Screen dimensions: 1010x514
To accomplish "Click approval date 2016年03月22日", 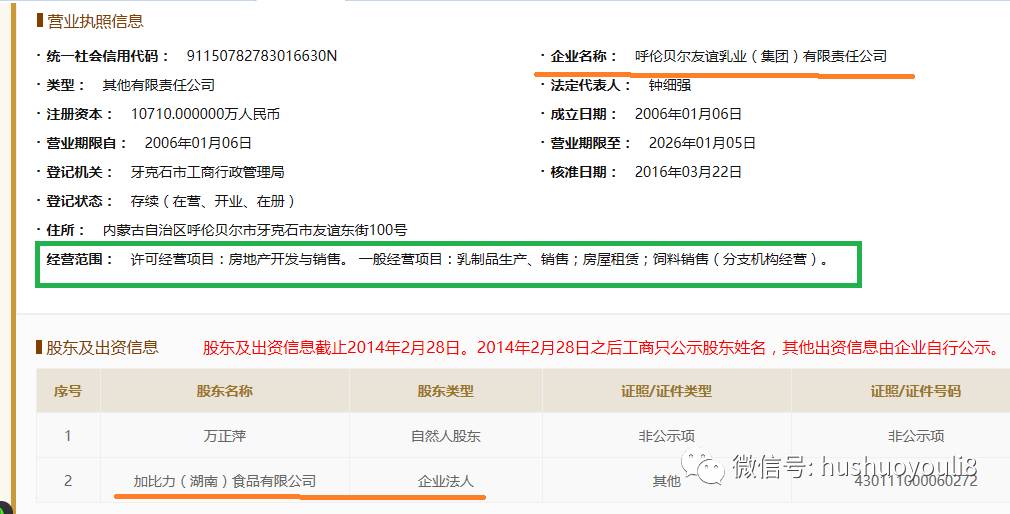I will (688, 172).
